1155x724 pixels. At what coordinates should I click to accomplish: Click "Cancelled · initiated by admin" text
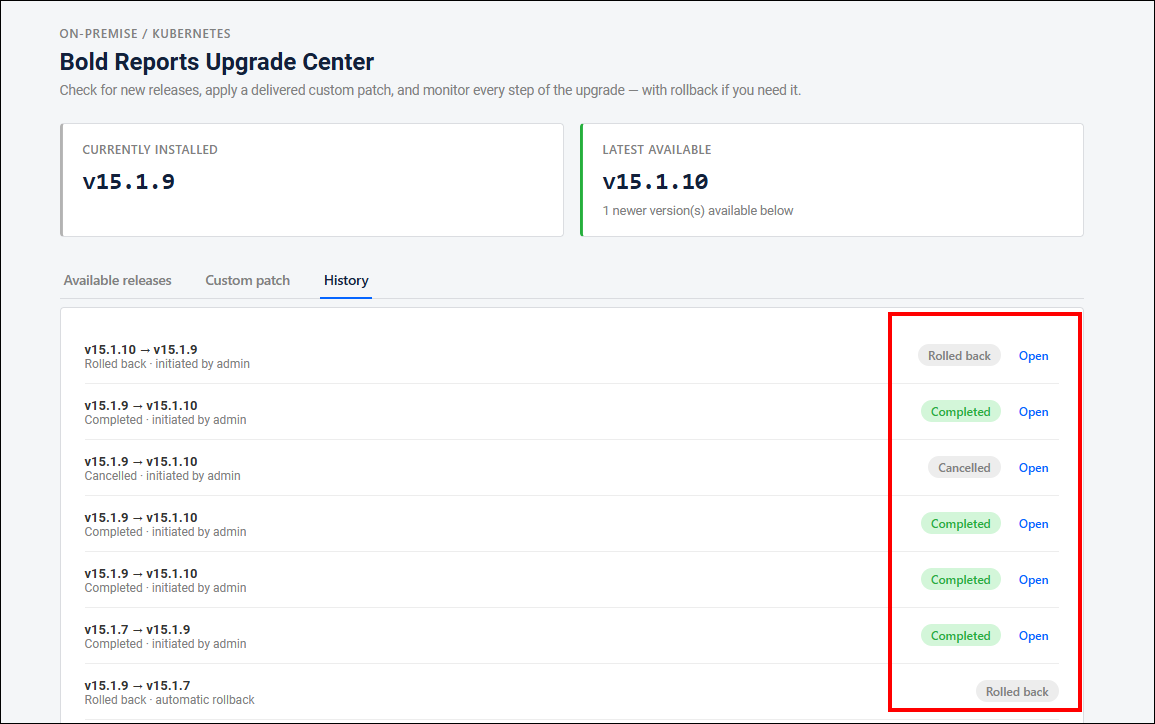pos(162,476)
